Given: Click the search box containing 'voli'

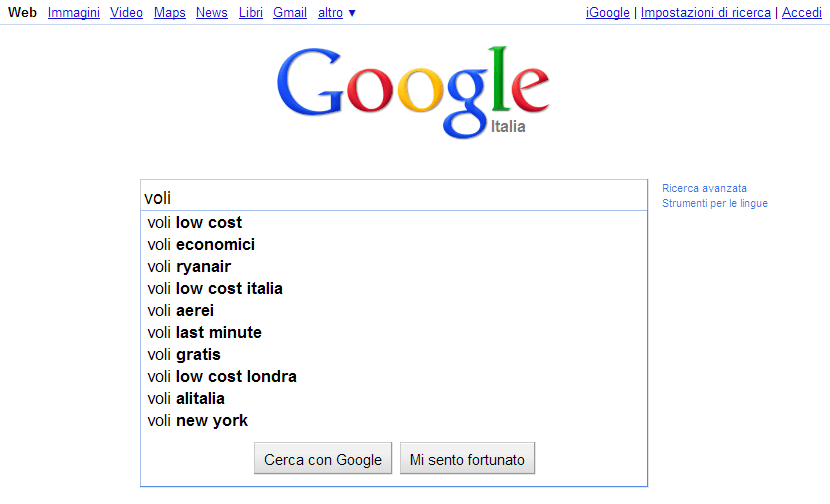Looking at the screenshot, I should (x=395, y=197).
